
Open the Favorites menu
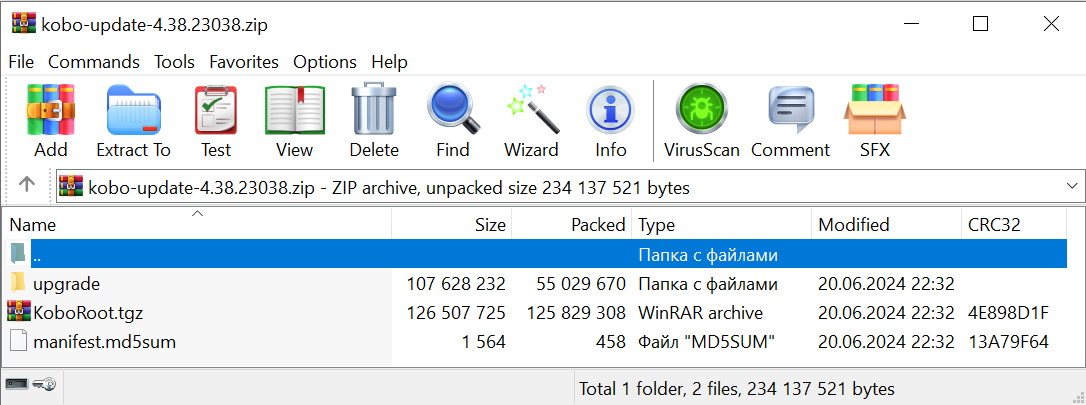coord(243,62)
